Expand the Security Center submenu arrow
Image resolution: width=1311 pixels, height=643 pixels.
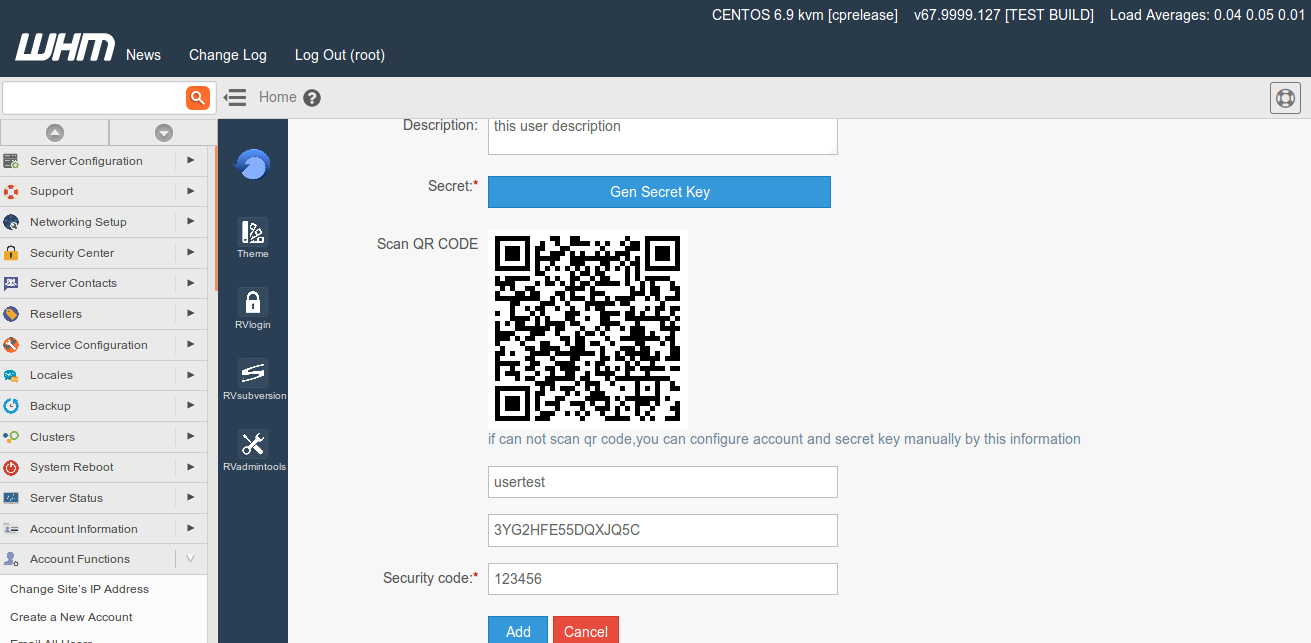[x=190, y=252]
